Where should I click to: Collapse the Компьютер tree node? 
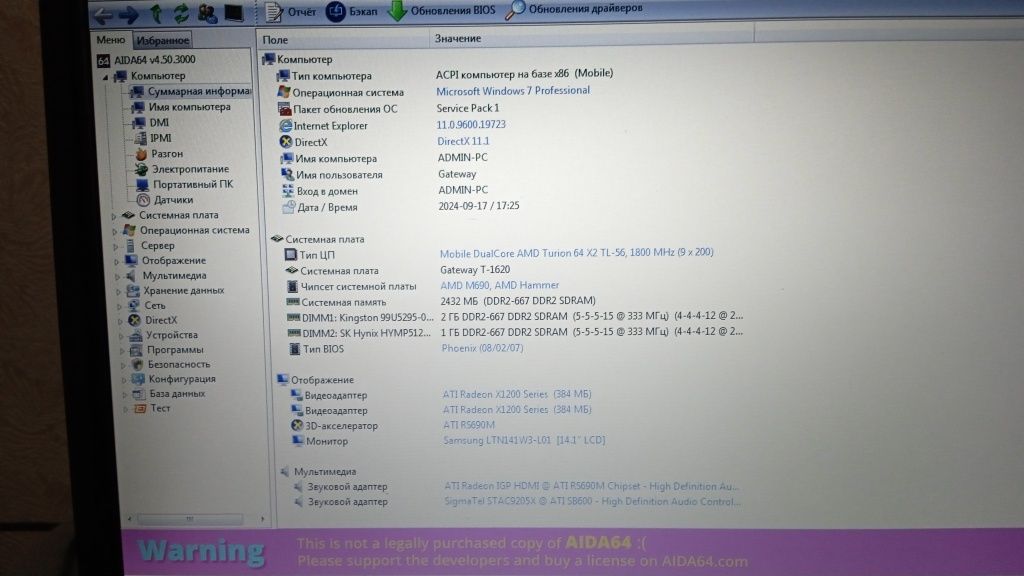point(105,77)
